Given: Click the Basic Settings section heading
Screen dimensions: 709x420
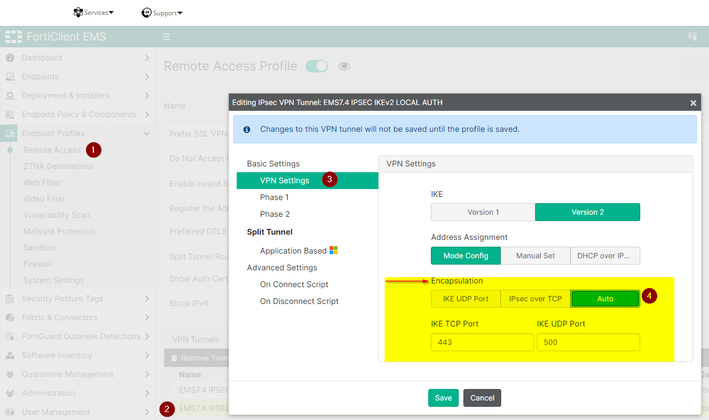Looking at the screenshot, I should pos(273,164).
